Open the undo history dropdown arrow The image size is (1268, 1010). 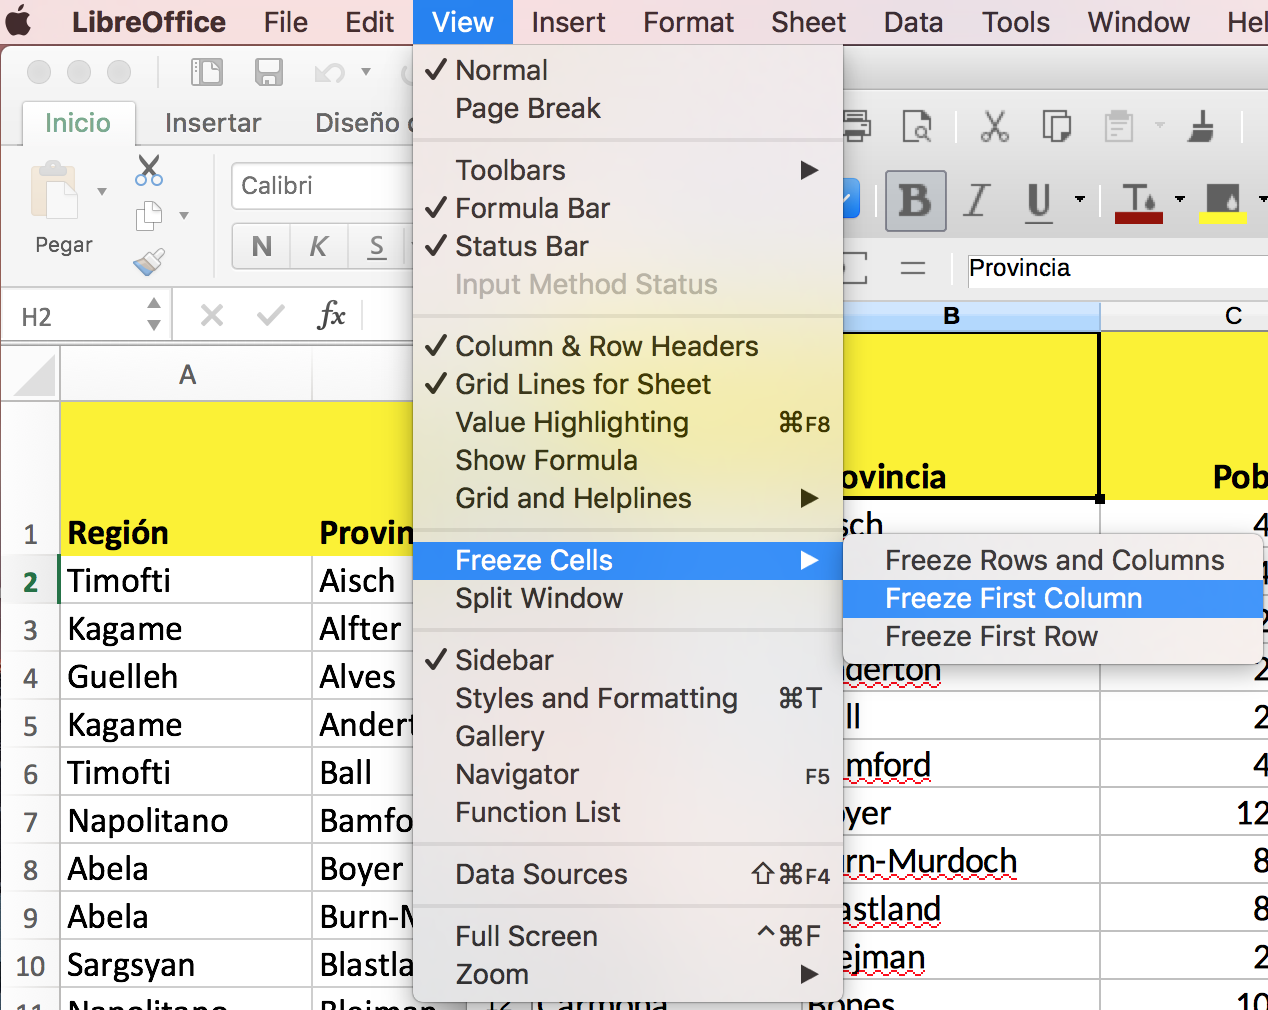point(366,72)
